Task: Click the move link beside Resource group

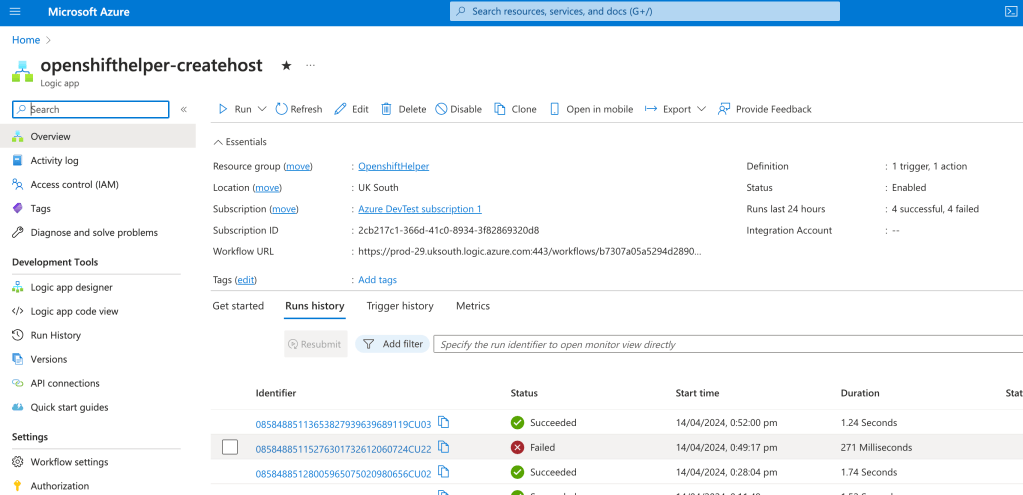Action: coord(298,166)
